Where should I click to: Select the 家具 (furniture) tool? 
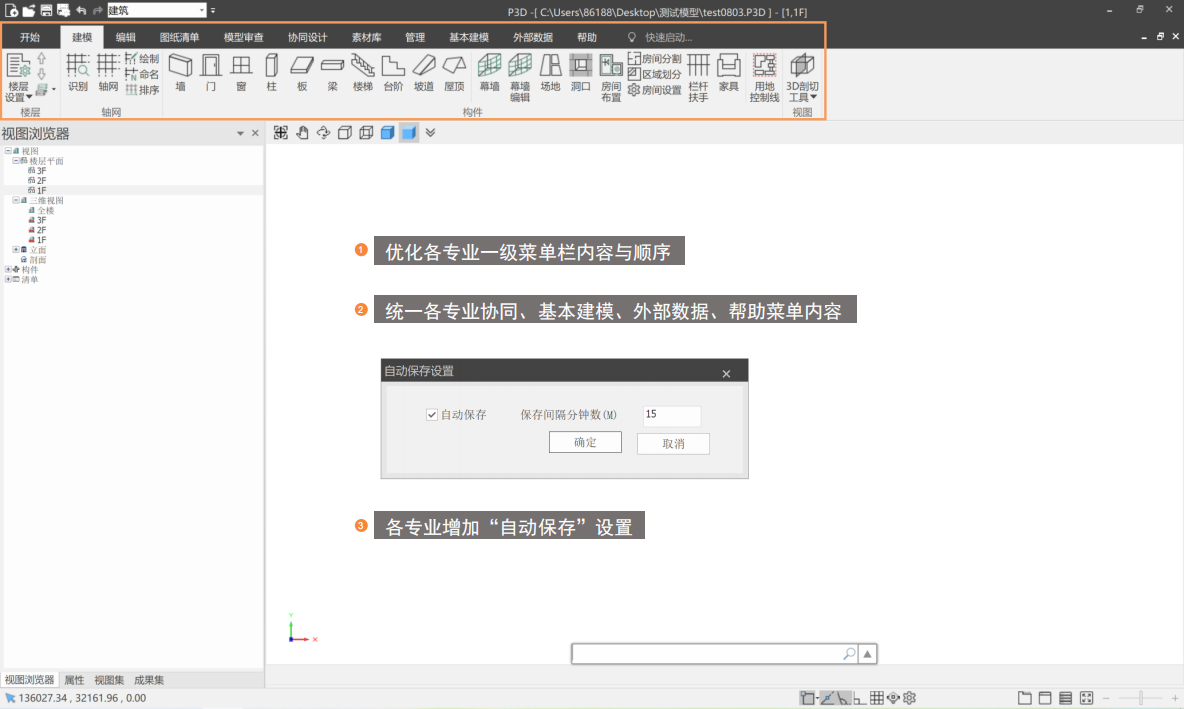tap(729, 74)
